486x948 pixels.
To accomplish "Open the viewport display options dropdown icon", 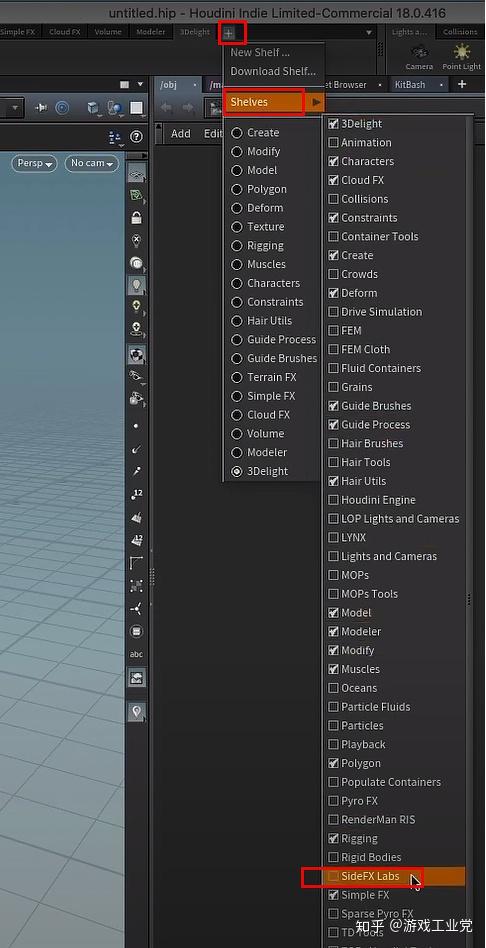I will pos(115,138).
